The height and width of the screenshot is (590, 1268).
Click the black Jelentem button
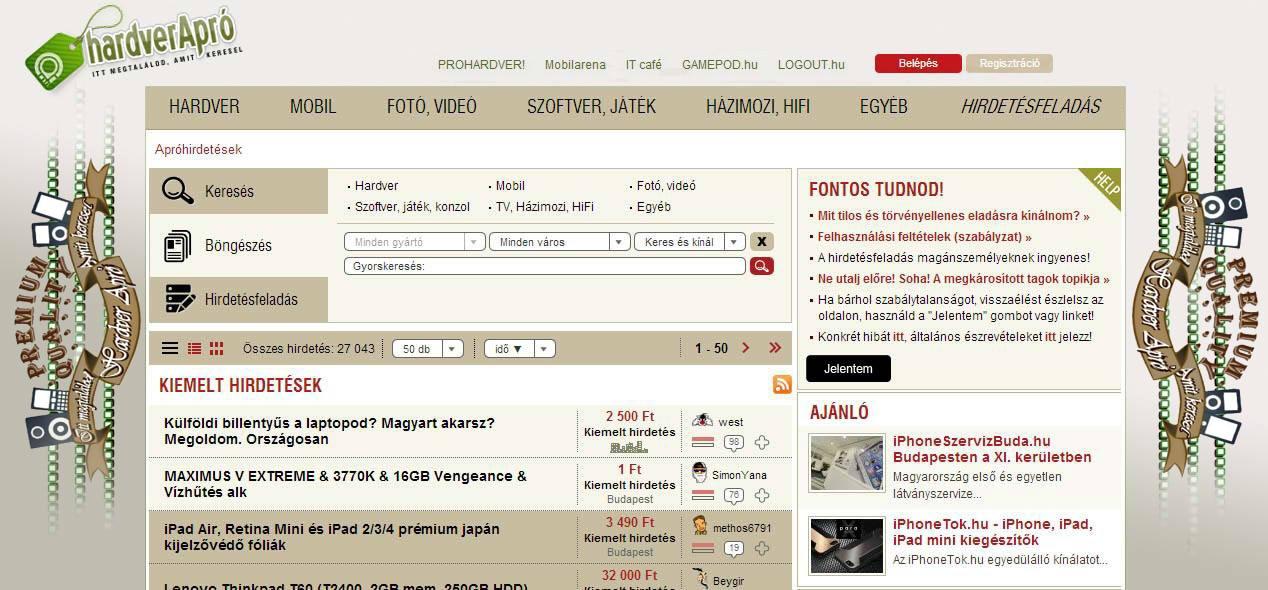tap(848, 369)
